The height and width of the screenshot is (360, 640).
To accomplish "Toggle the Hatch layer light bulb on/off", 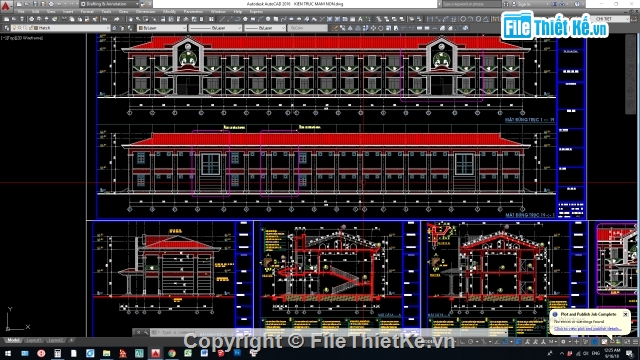I will (15, 28).
